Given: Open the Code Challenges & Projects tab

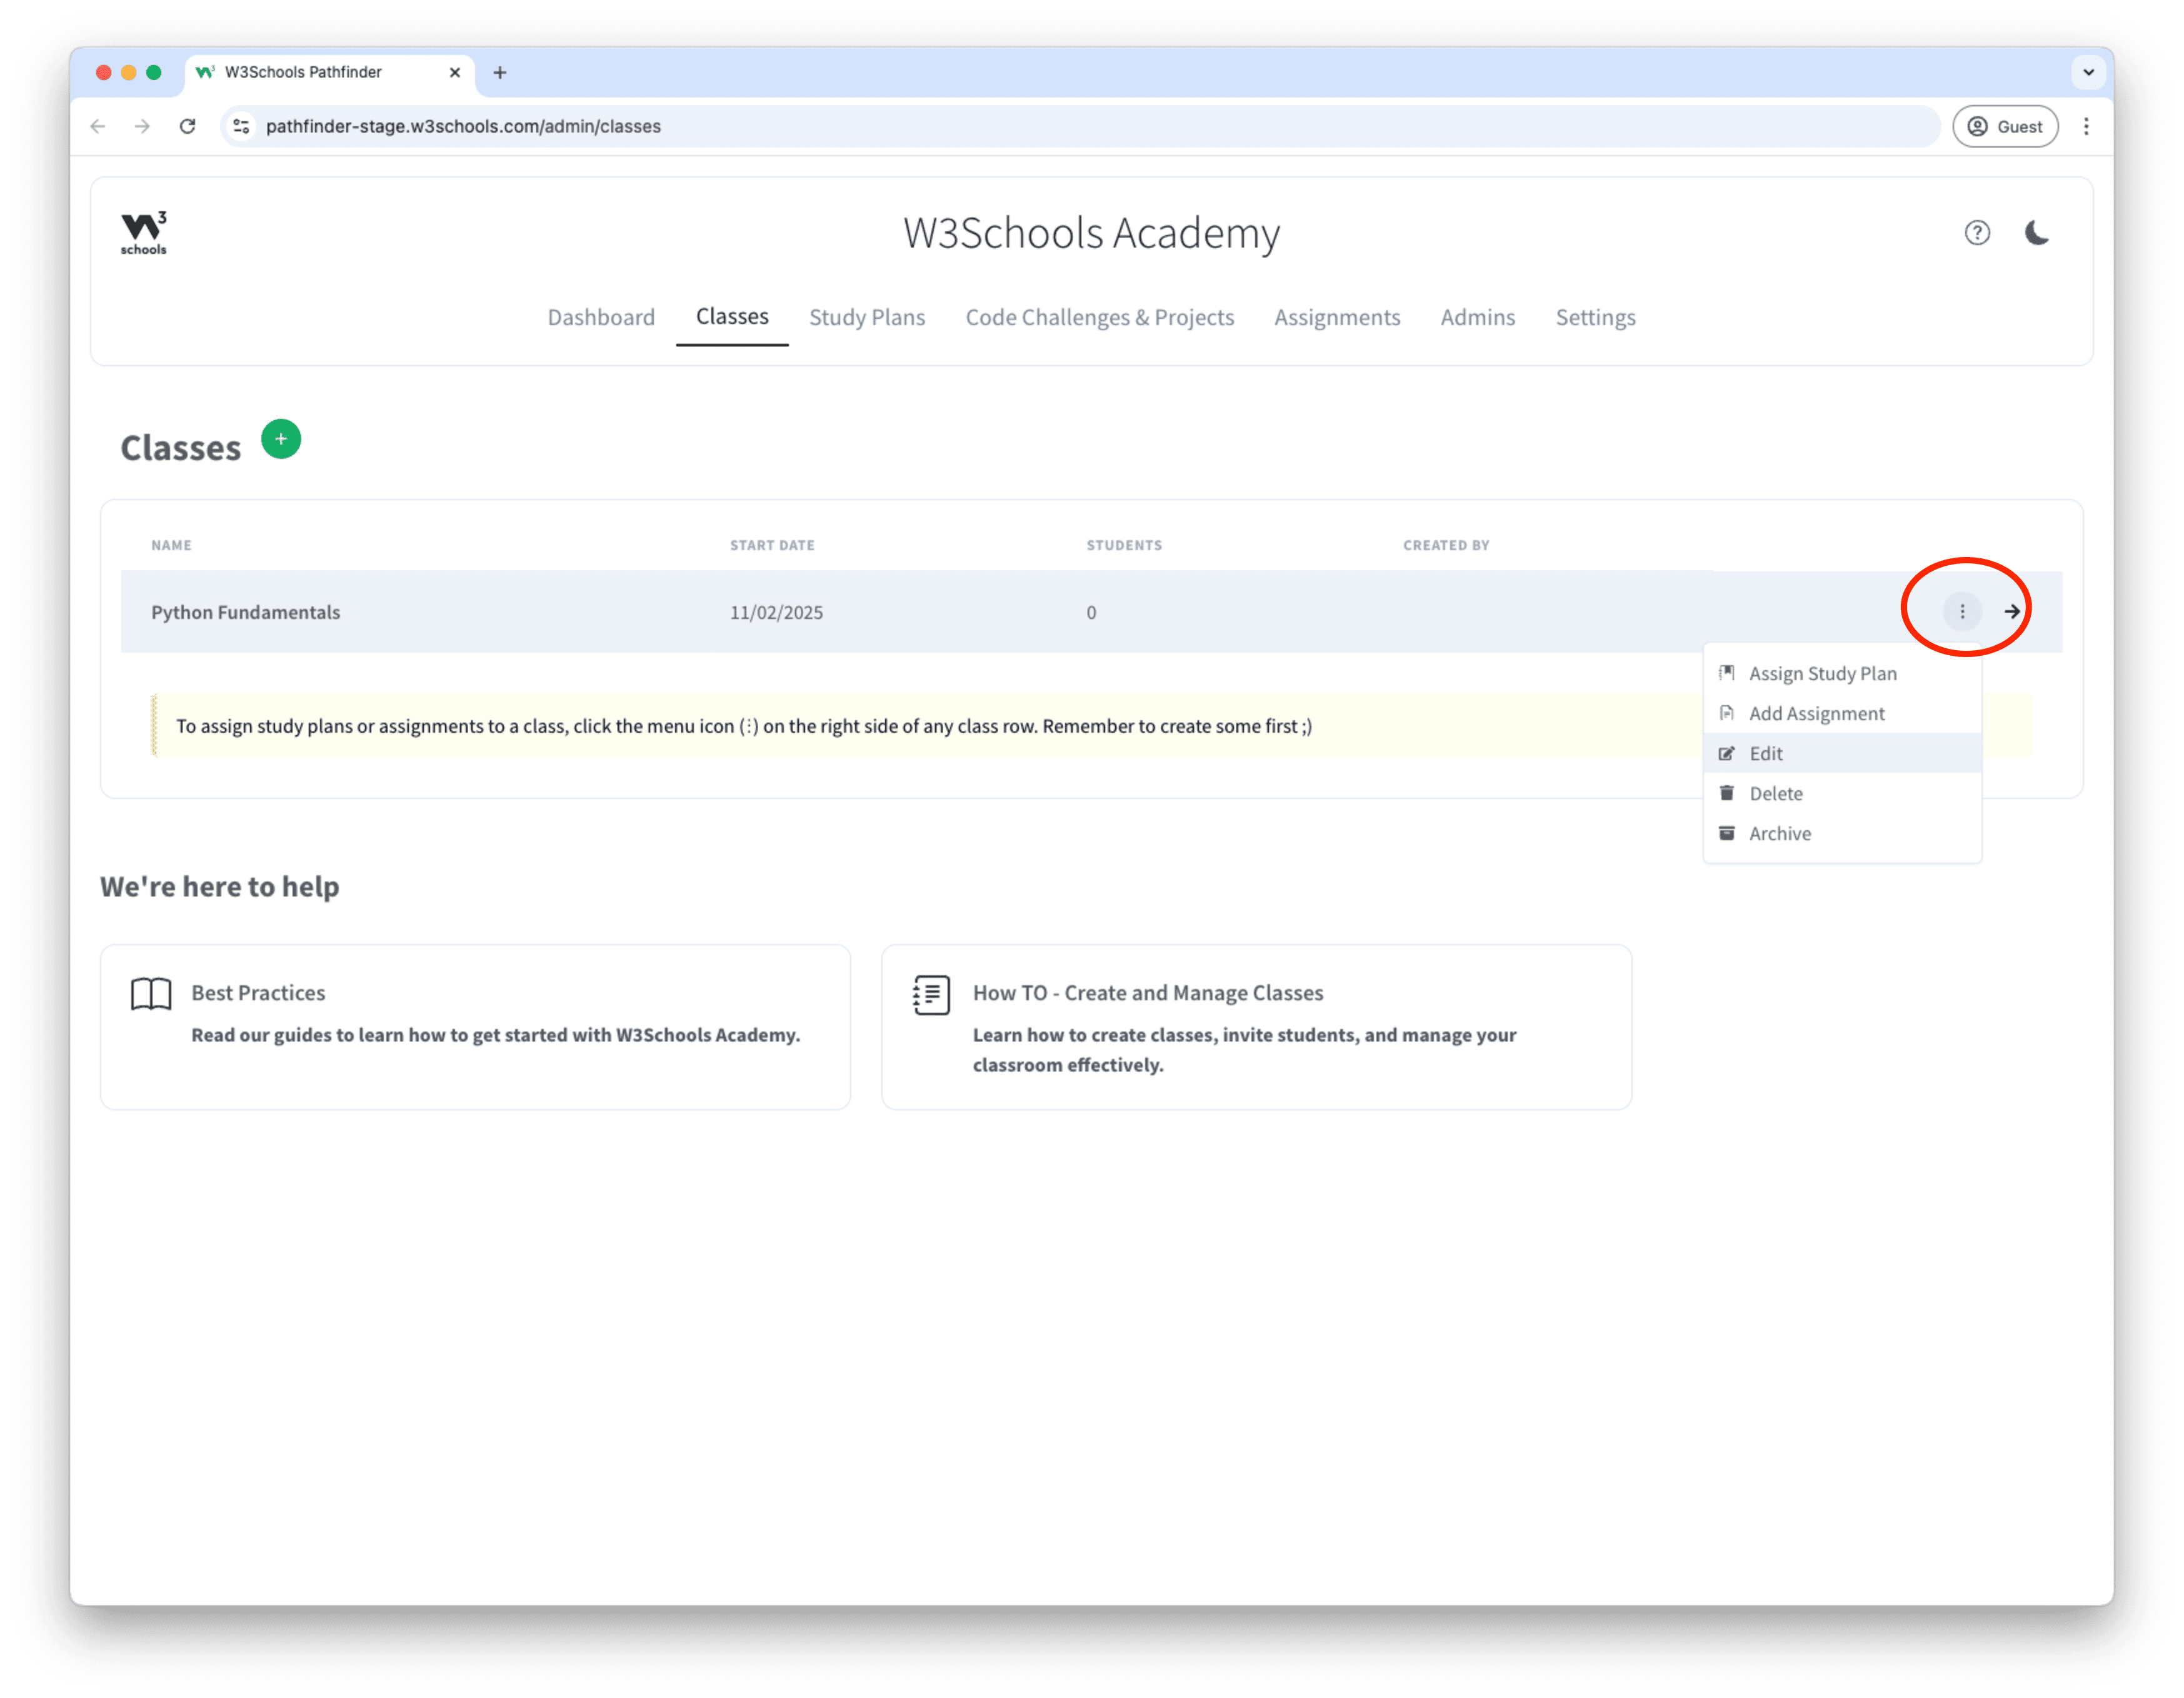Looking at the screenshot, I should (1099, 317).
